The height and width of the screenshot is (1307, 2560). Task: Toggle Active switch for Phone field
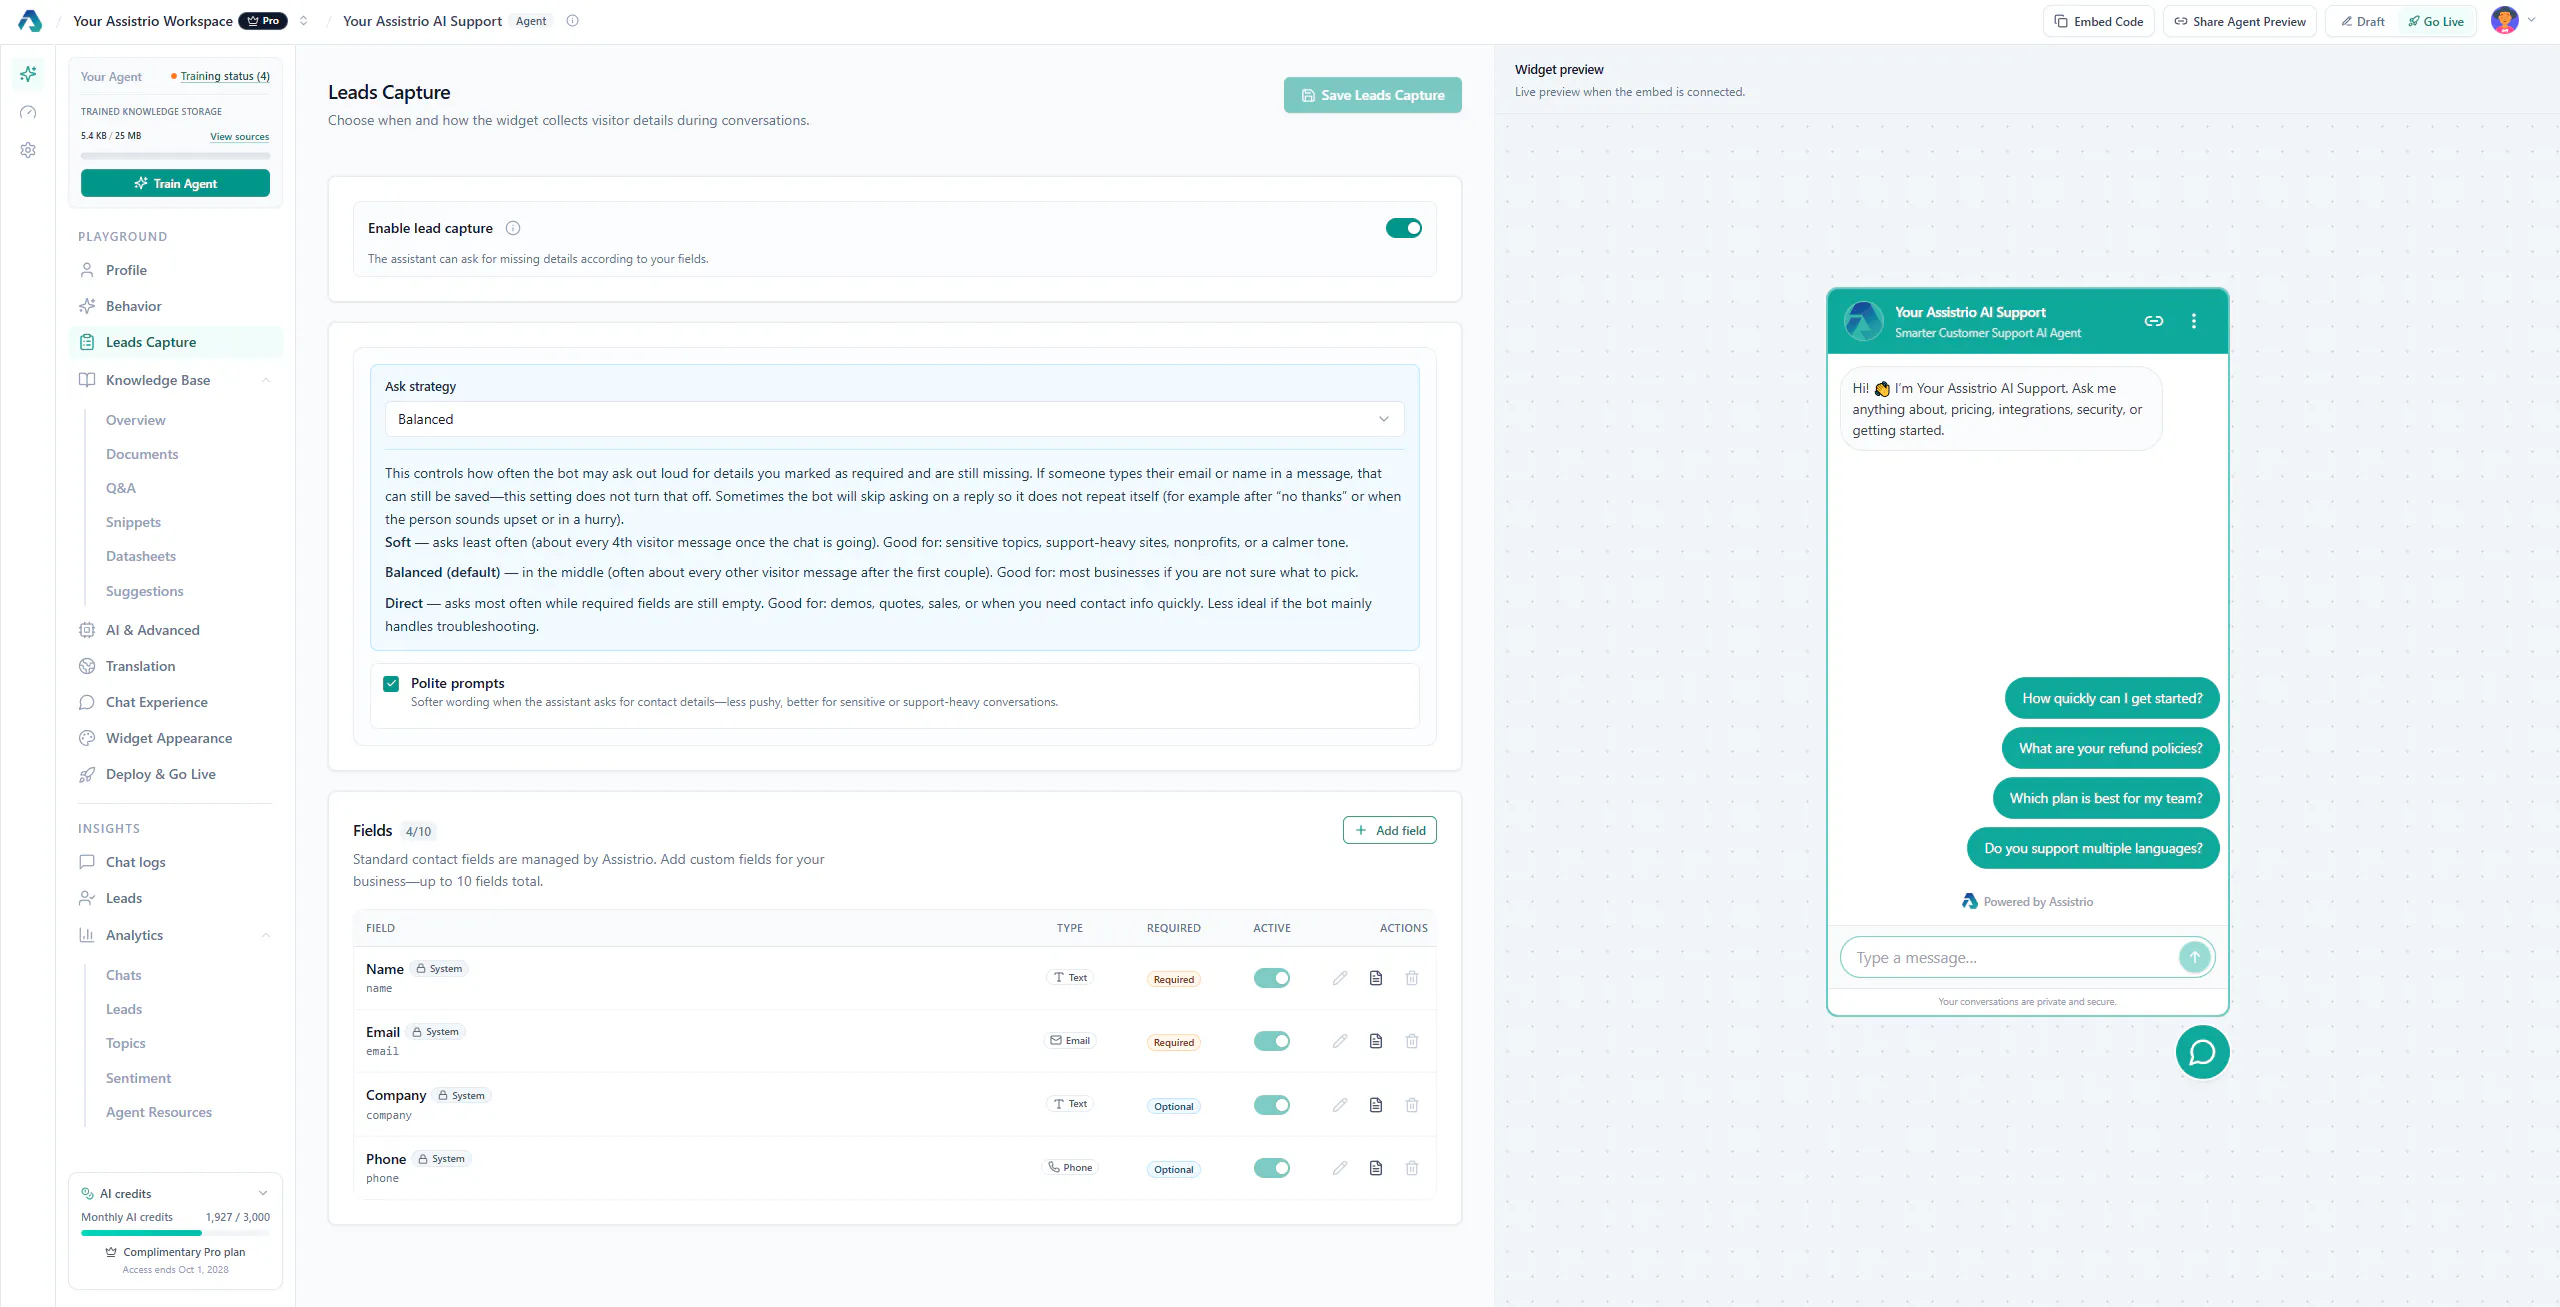pos(1272,1168)
